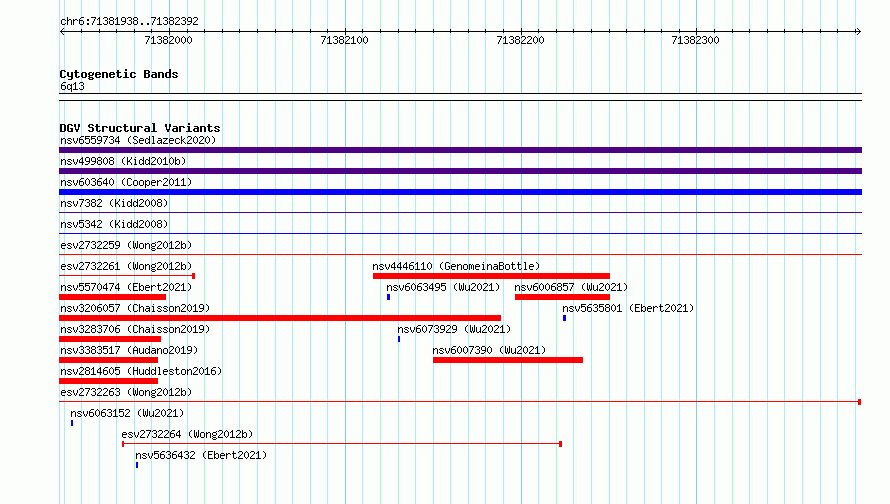
Task: Click the nsv499808 (Kidd2010b) variant label
Action: (x=123, y=161)
